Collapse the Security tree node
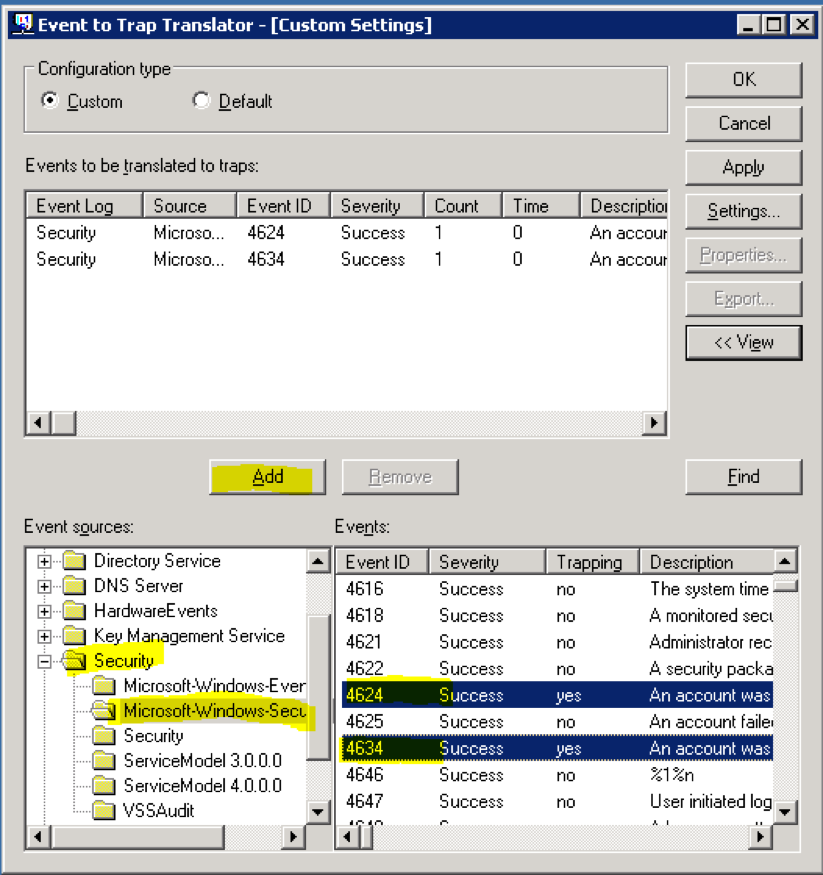This screenshot has height=875, width=823. (x=44, y=661)
